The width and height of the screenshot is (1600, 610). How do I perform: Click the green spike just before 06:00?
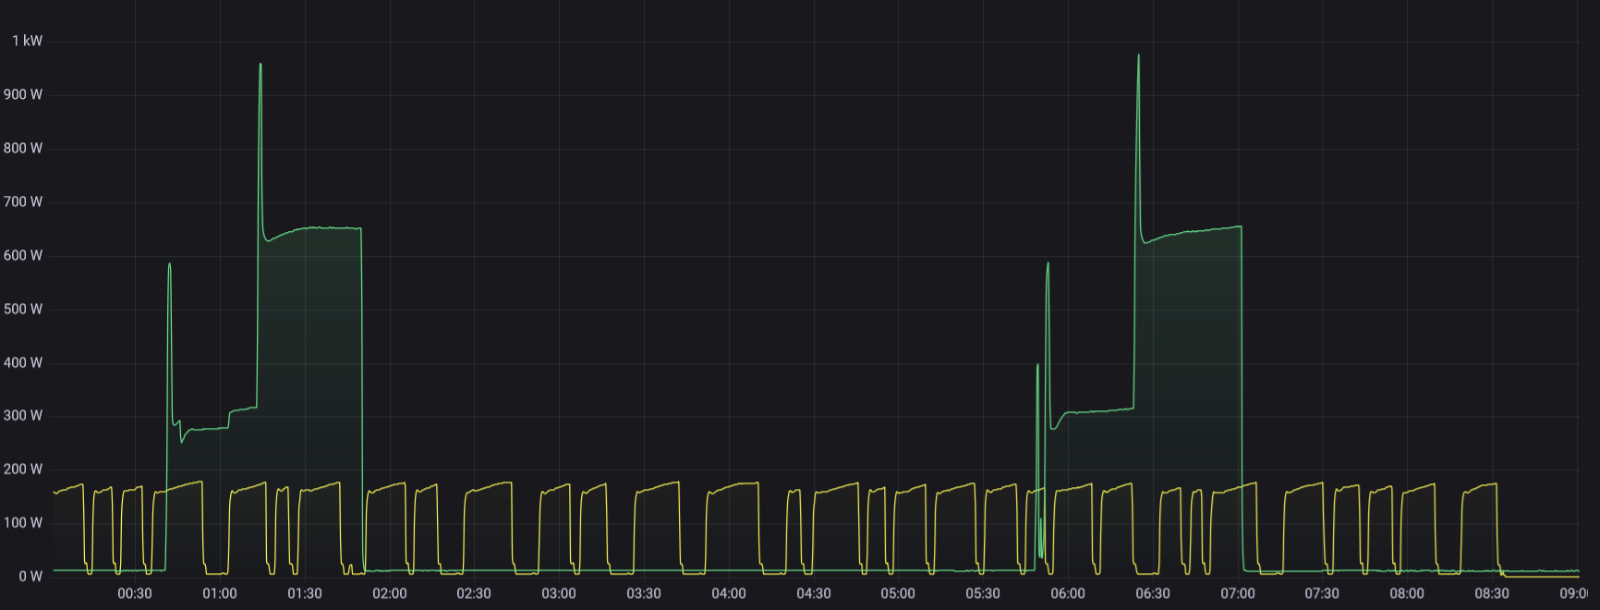(x=1048, y=265)
